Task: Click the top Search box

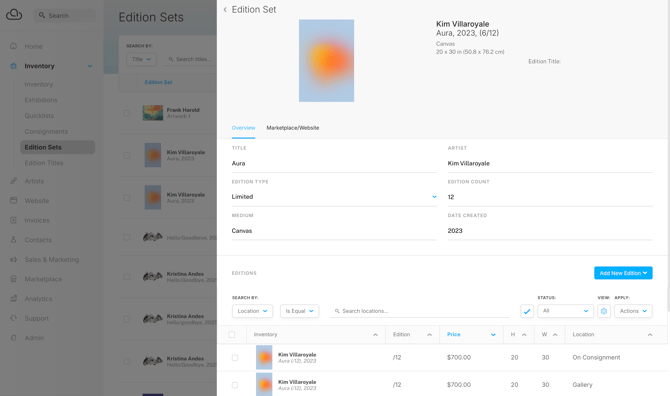Action: (65, 15)
